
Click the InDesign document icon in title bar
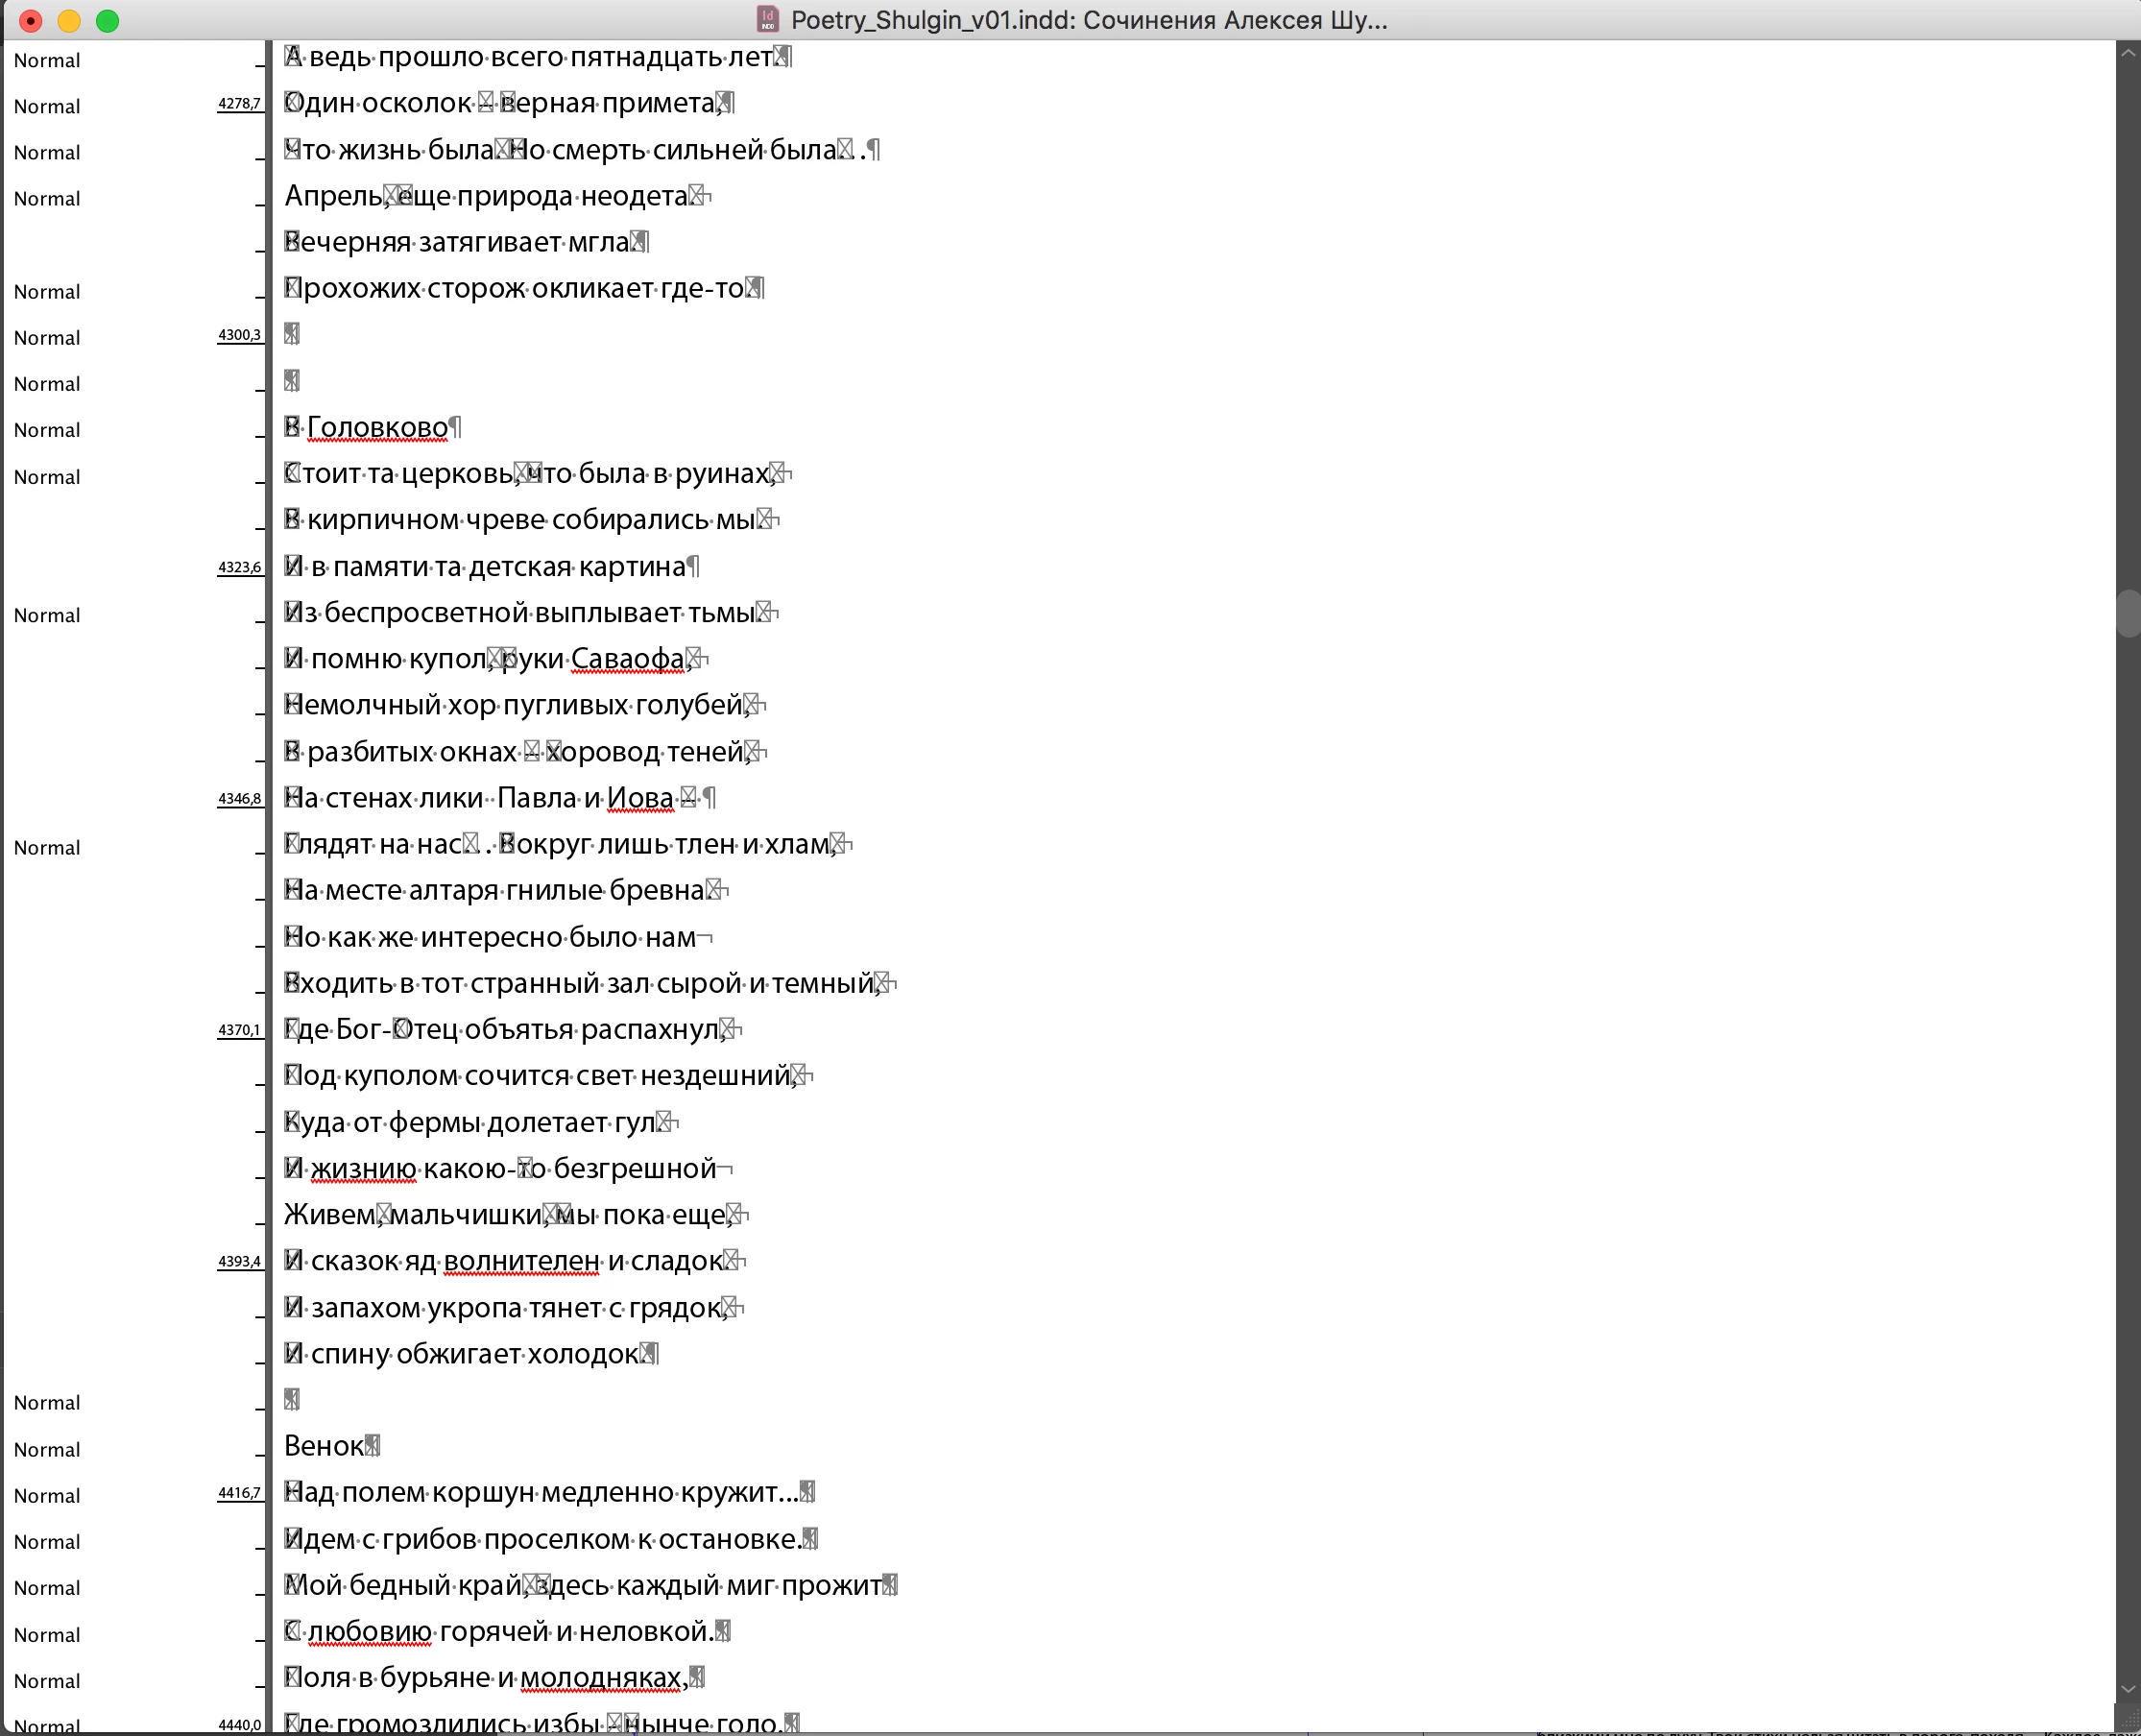768,19
